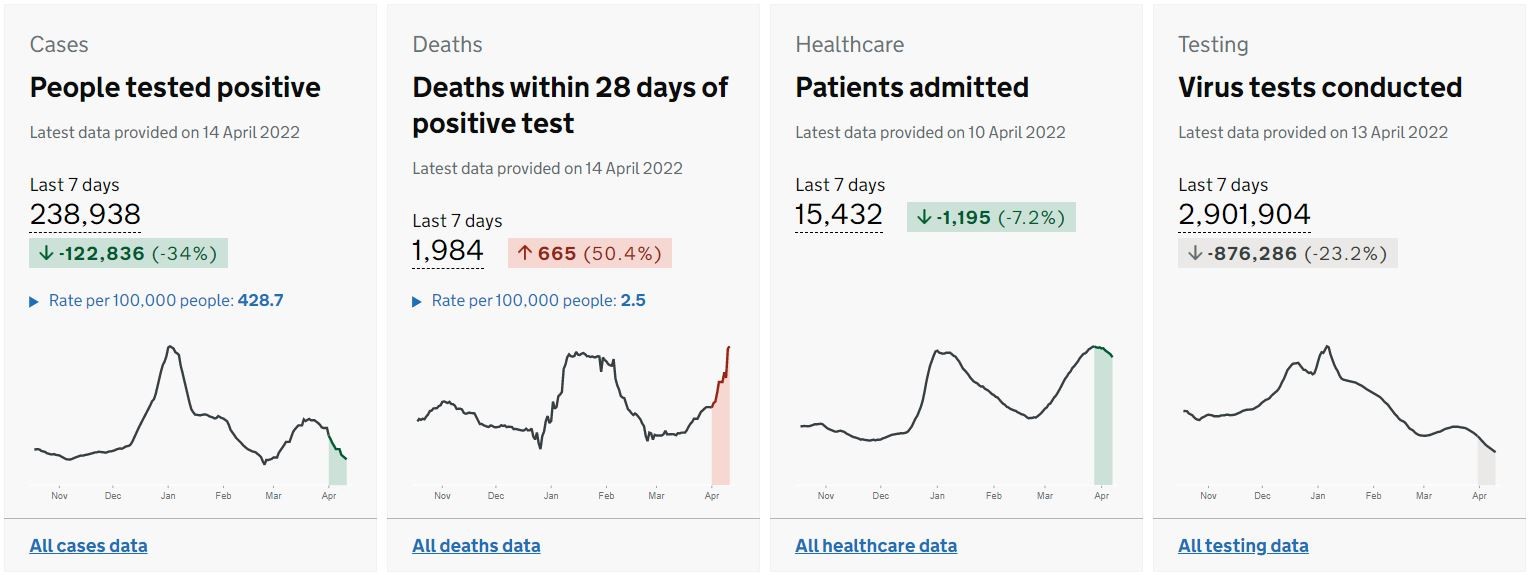Image resolution: width=1530 pixels, height=575 pixels.
Task: Click the January peak on cases chart
Action: [x=171, y=348]
